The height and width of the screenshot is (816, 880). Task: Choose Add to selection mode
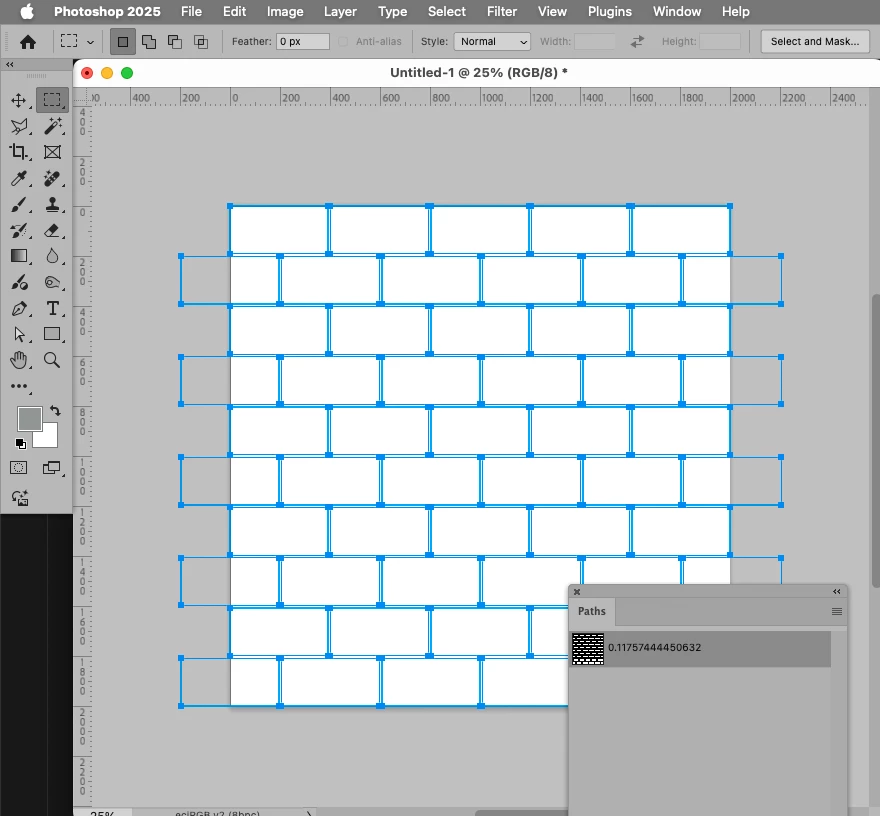149,42
